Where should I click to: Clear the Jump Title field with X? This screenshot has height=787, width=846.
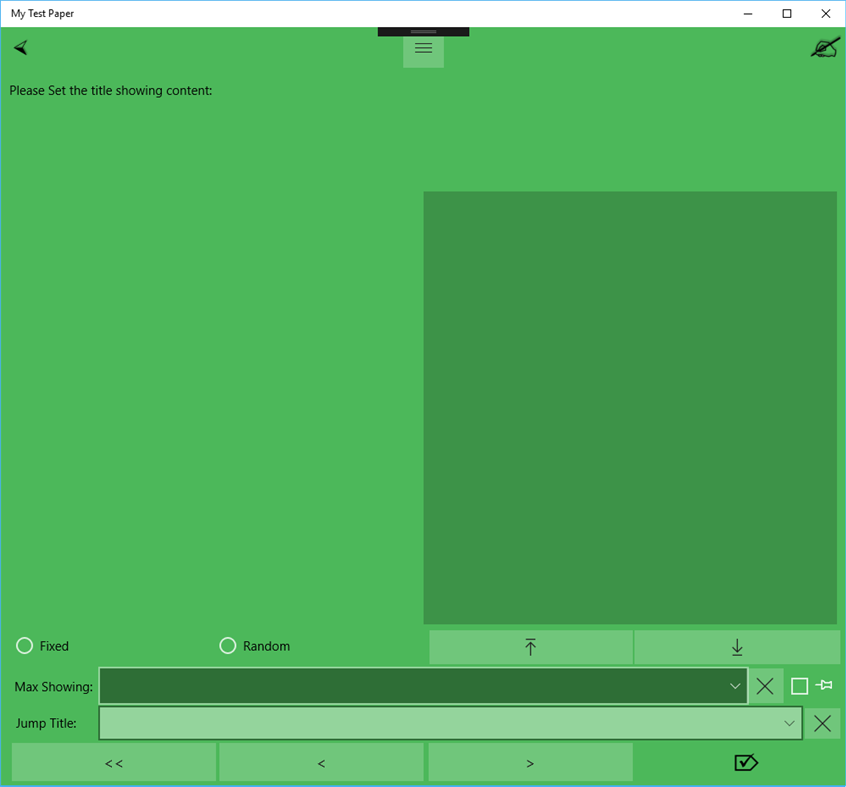[x=822, y=723]
